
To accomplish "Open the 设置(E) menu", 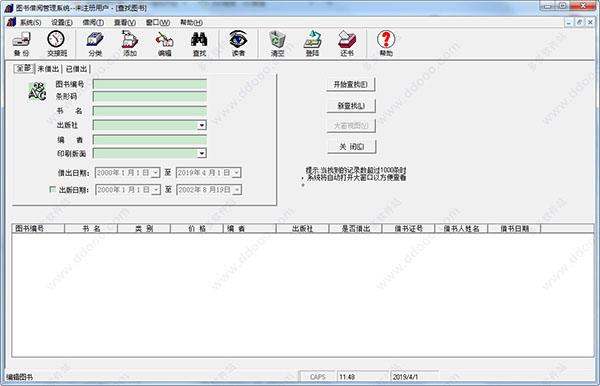I will 62,23.
